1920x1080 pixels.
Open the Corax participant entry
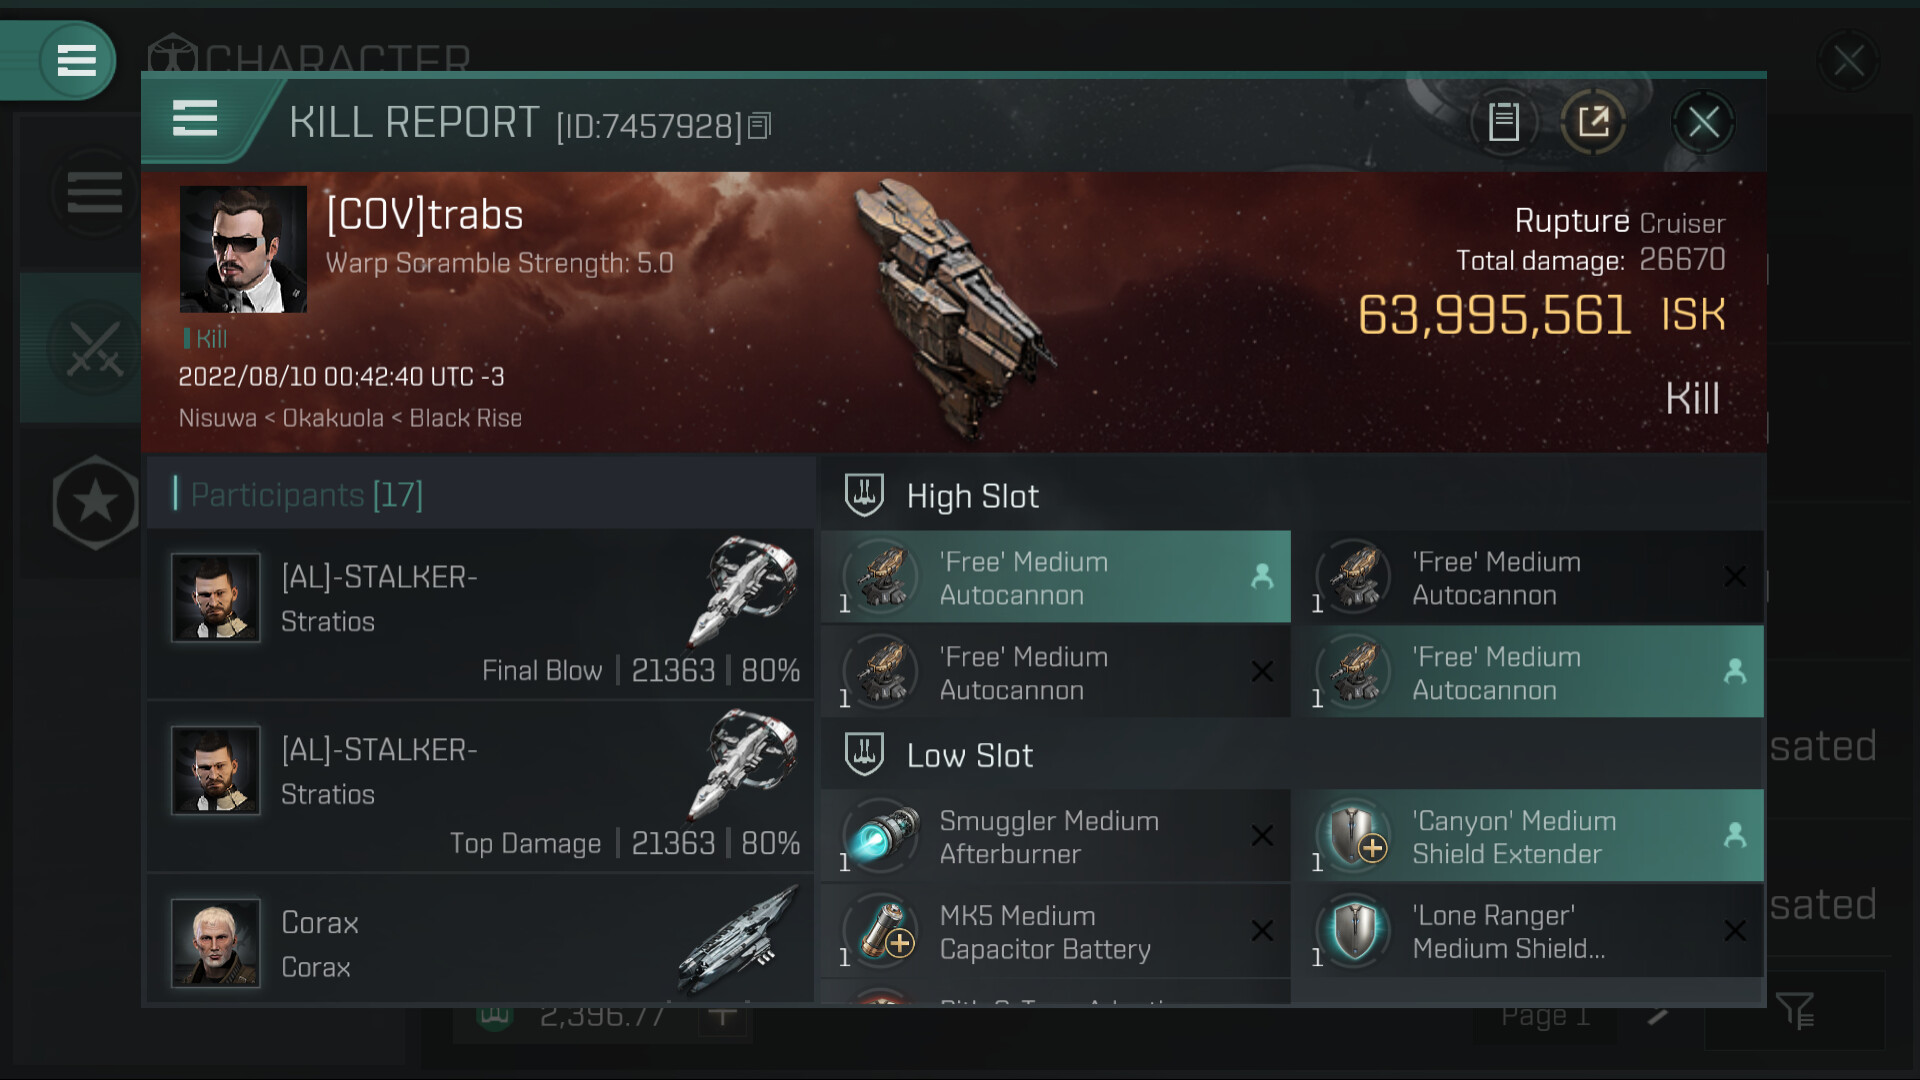(480, 943)
